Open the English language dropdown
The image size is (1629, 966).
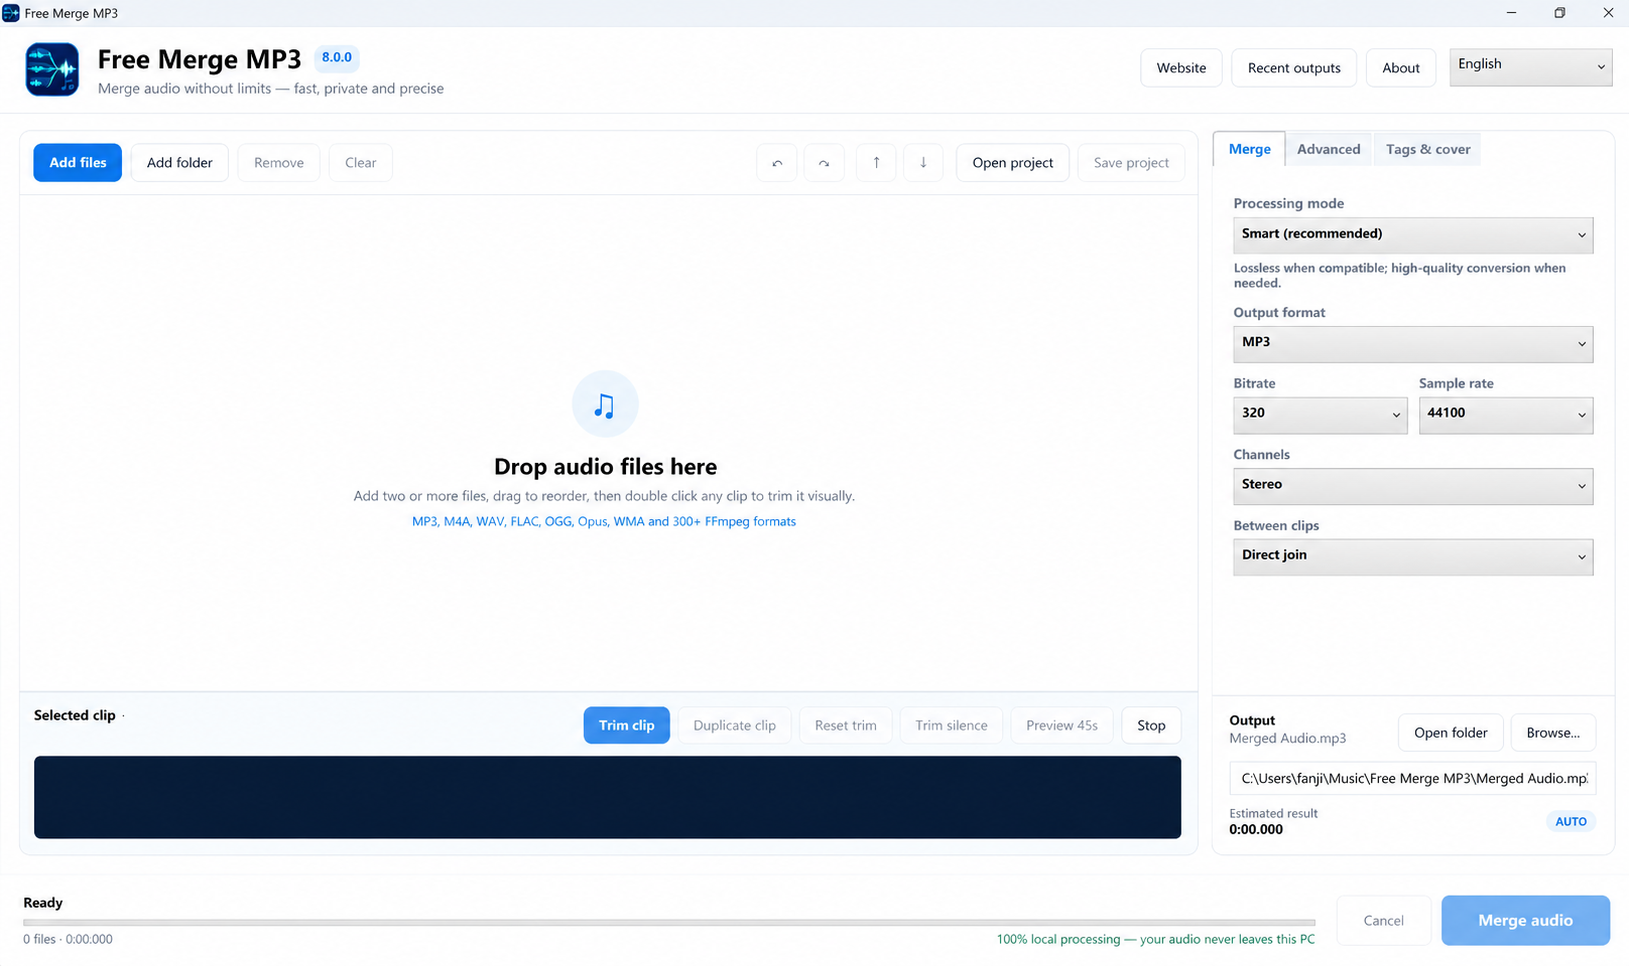point(1531,66)
